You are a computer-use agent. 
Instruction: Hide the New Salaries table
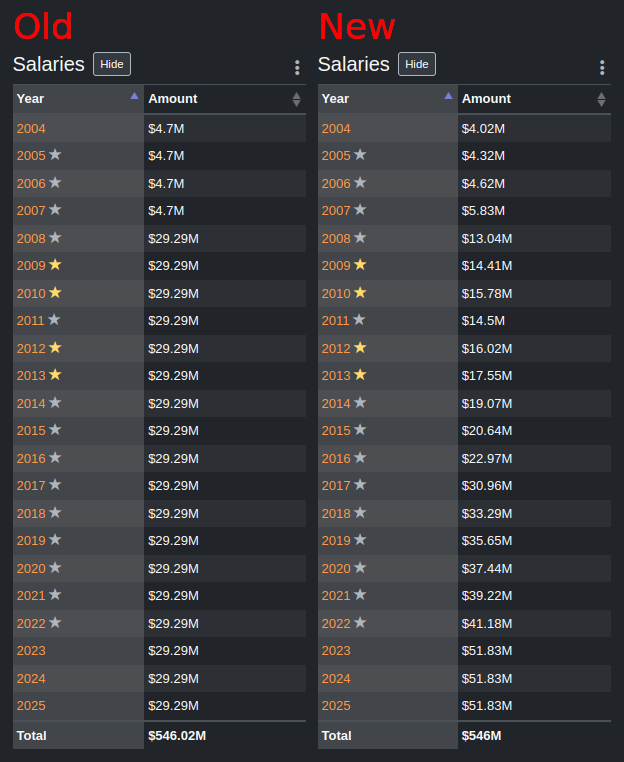417,64
